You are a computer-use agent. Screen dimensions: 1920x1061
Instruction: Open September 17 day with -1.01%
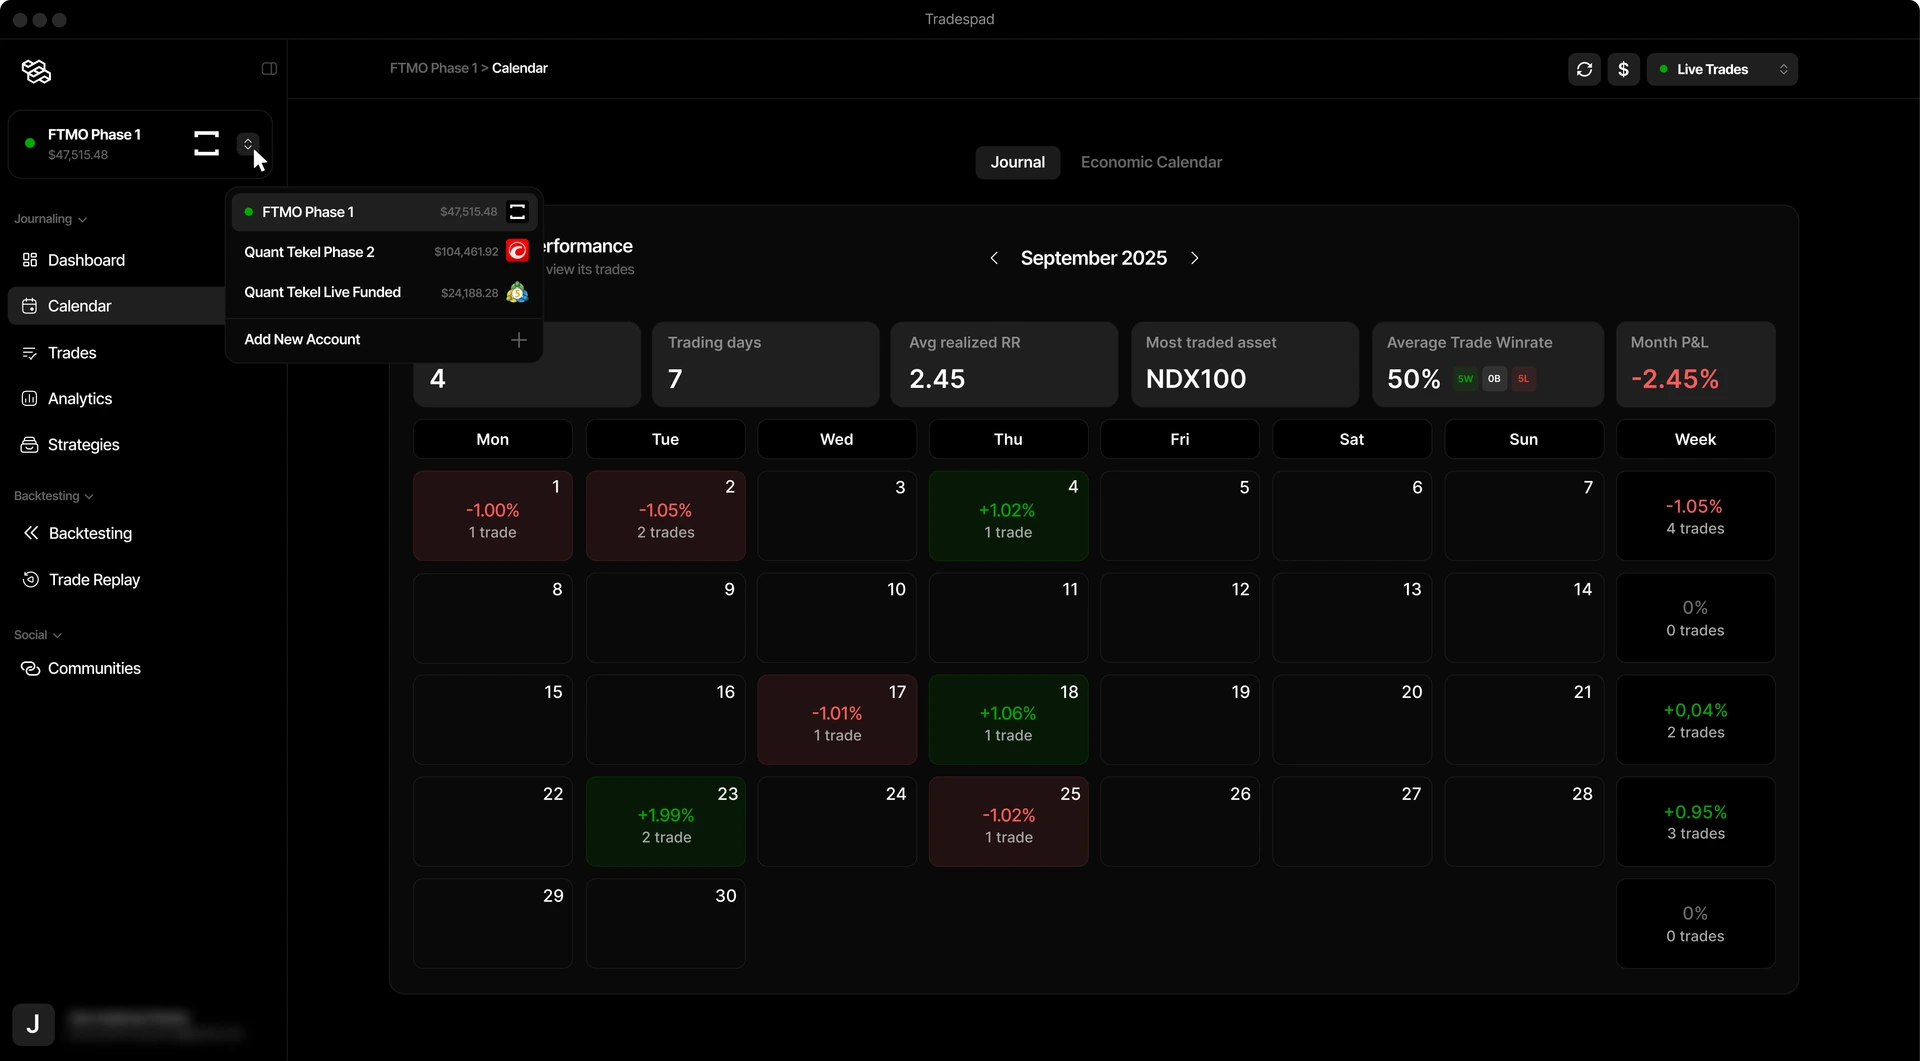pos(837,720)
